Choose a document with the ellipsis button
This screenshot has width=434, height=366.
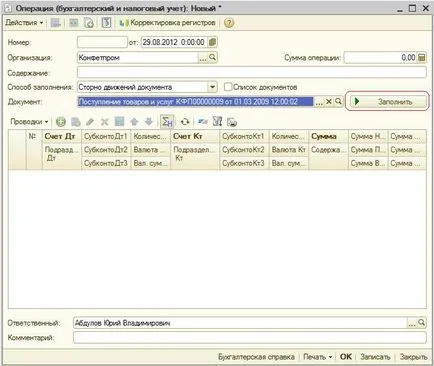click(319, 102)
